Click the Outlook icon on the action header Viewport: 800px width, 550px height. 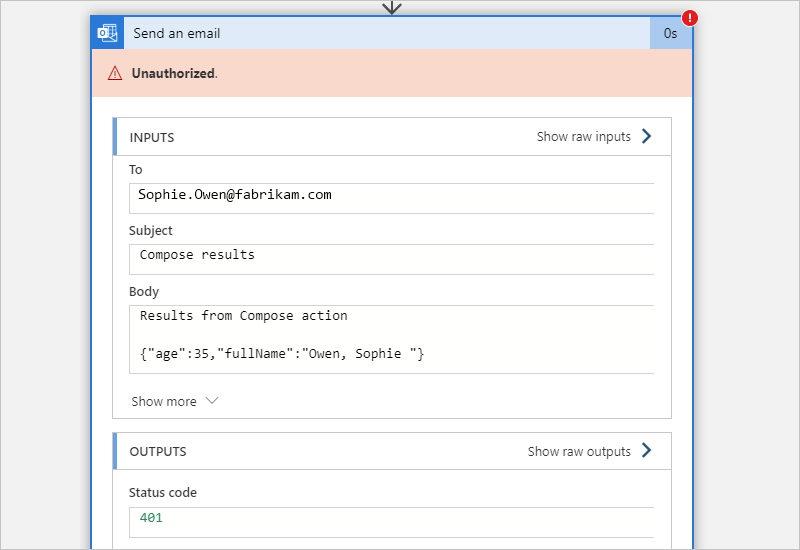pos(107,33)
